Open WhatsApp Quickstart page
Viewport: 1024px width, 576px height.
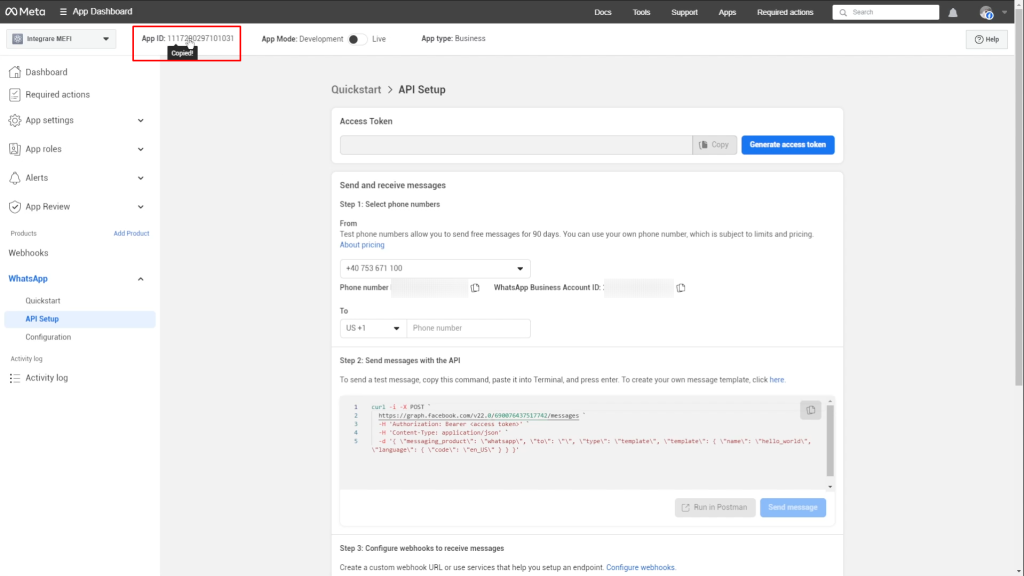click(43, 301)
